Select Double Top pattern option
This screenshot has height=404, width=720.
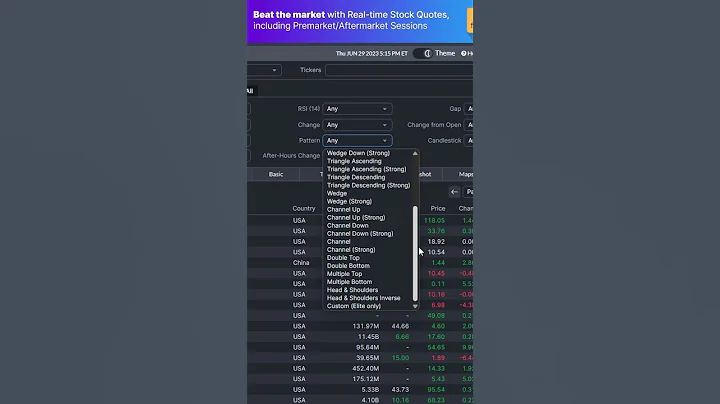(x=343, y=258)
